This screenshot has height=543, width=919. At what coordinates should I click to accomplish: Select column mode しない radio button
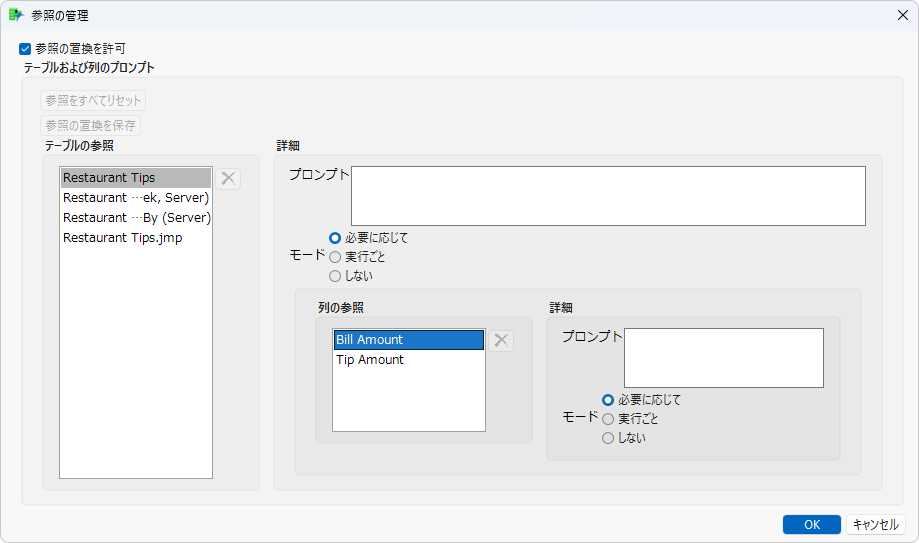click(608, 438)
